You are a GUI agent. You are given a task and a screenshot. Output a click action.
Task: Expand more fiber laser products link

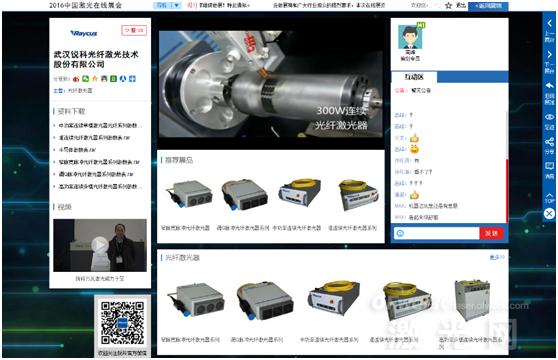(497, 257)
